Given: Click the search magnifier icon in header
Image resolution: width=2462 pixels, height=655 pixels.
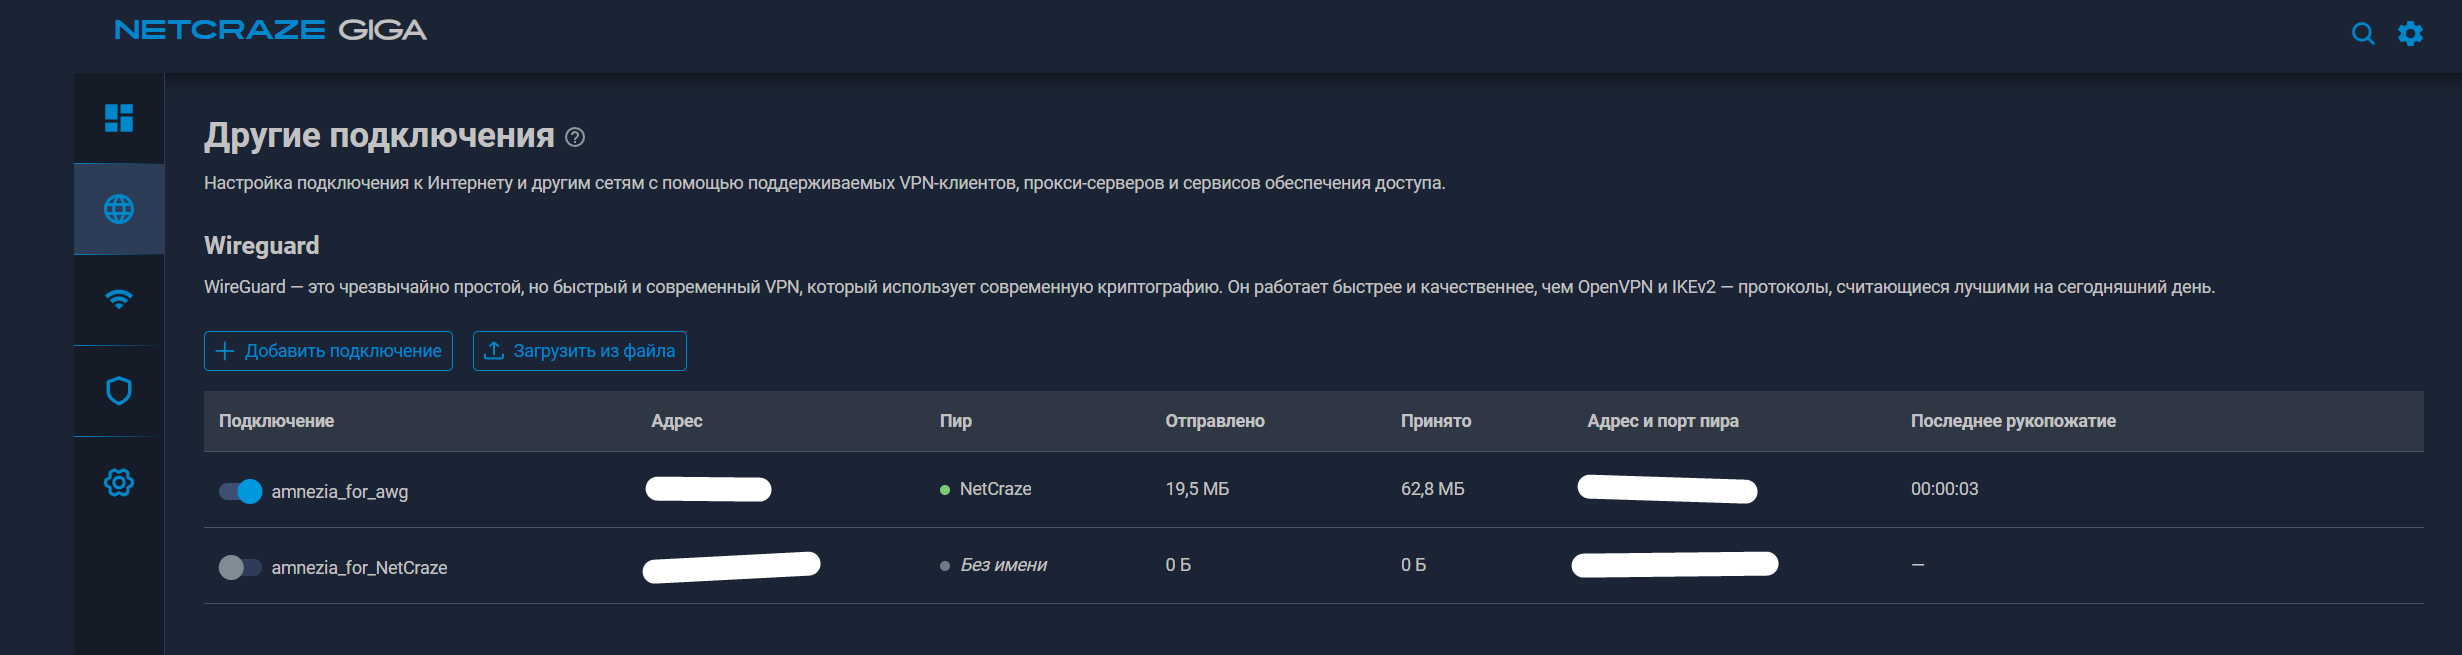Looking at the screenshot, I should tap(2363, 34).
